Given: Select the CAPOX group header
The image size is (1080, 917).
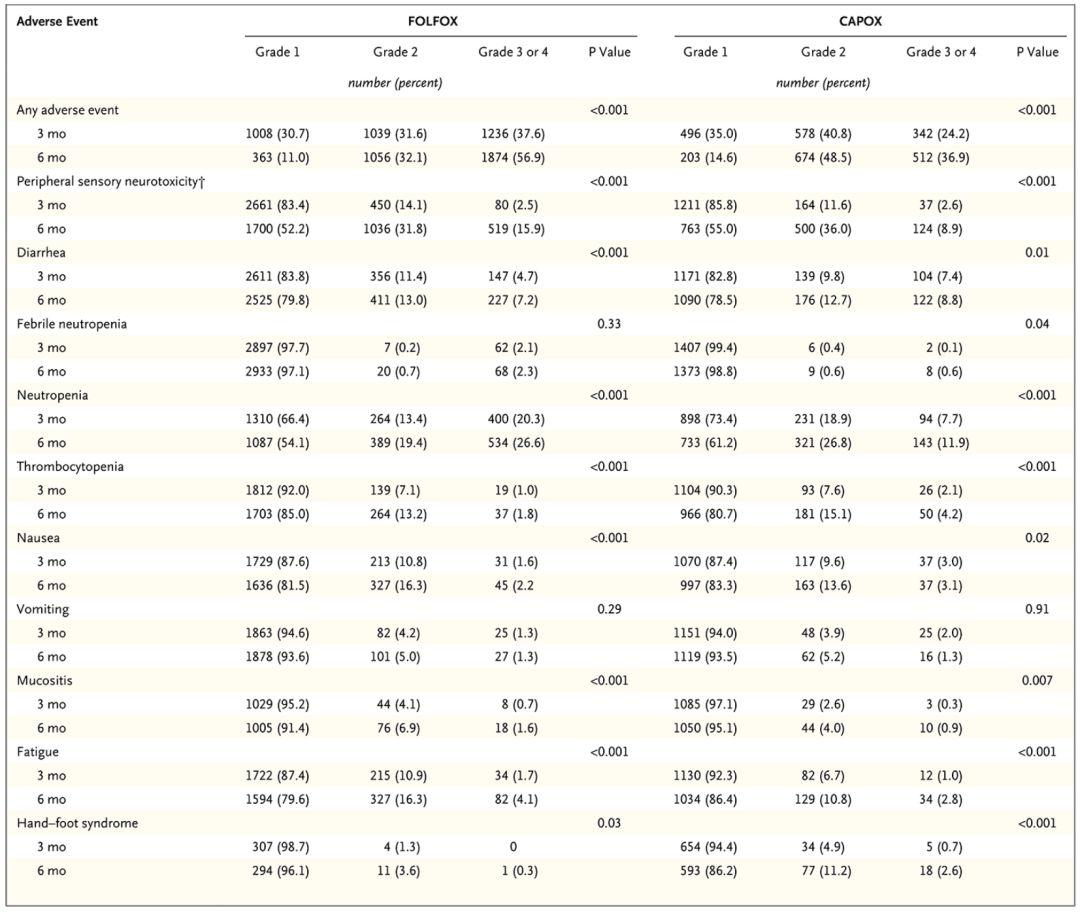Looking at the screenshot, I should (860, 21).
